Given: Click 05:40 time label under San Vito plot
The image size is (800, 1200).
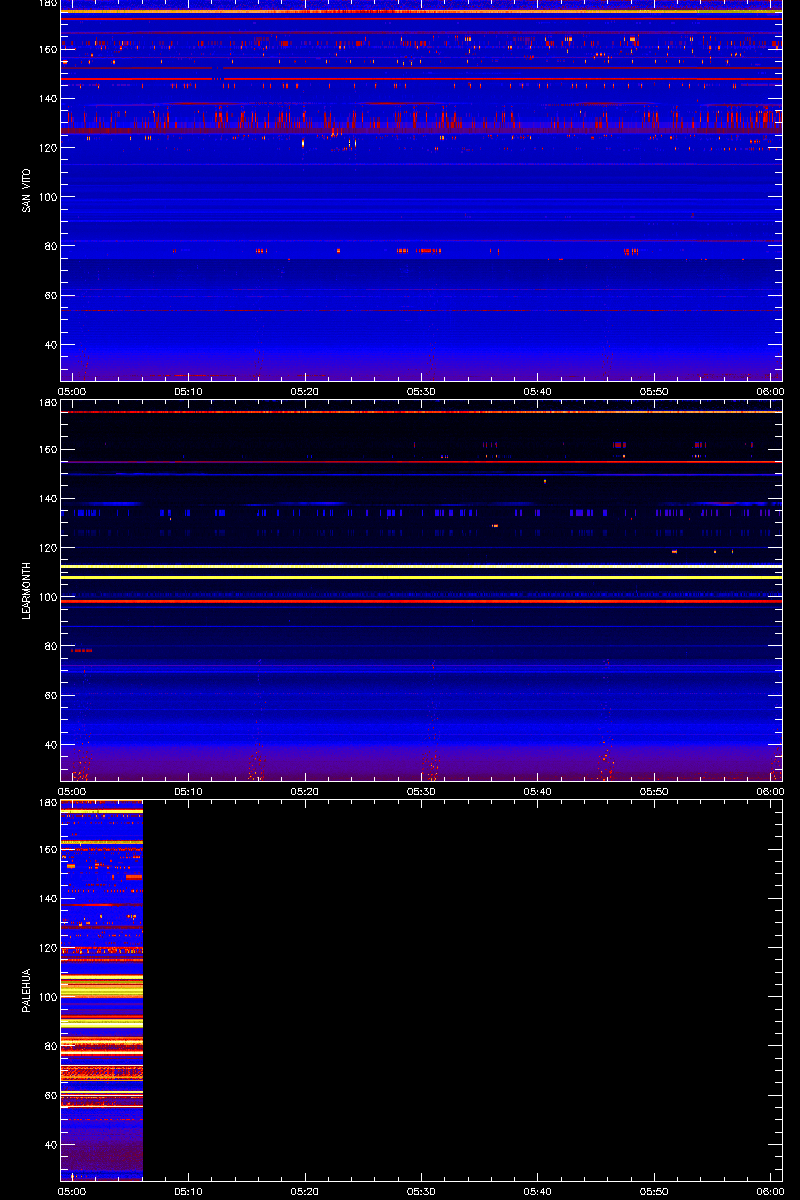Looking at the screenshot, I should coord(538,392).
